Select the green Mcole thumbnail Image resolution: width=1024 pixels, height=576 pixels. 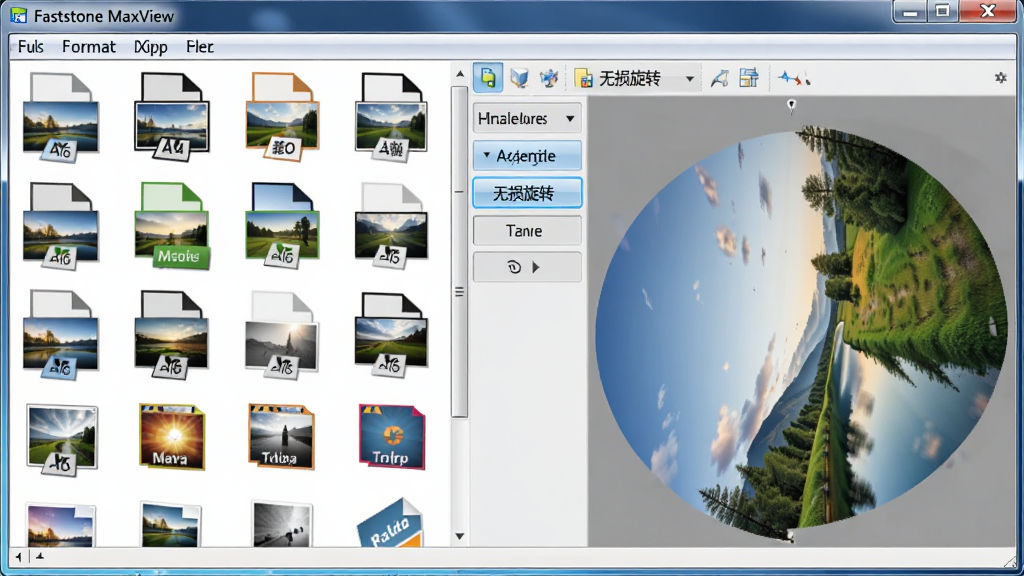pyautogui.click(x=172, y=225)
